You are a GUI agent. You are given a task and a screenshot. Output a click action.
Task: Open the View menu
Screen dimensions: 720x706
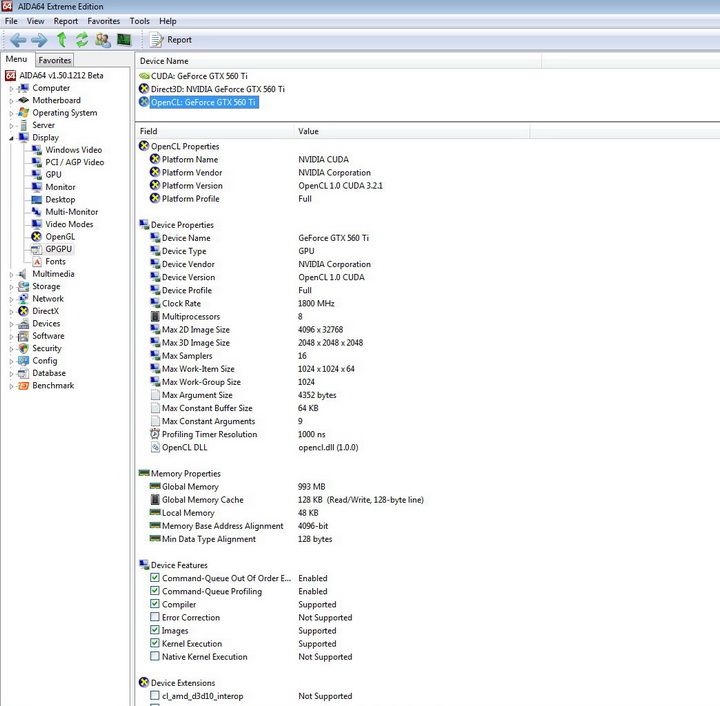click(35, 21)
